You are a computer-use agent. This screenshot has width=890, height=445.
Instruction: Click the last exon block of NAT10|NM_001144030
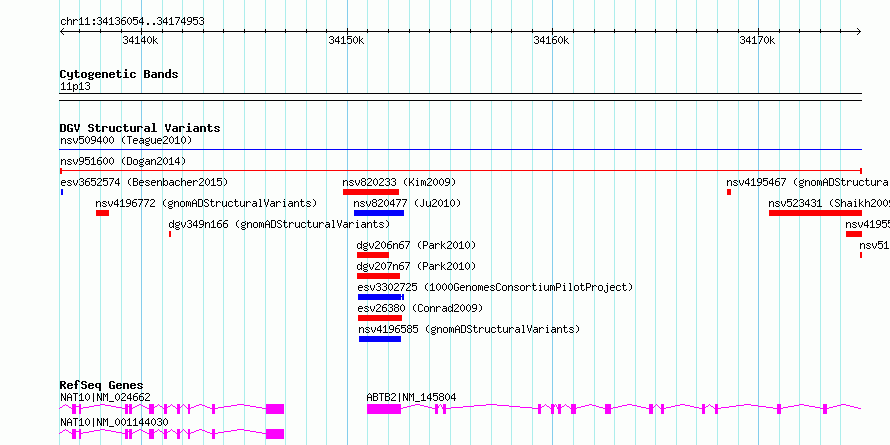coord(275,434)
